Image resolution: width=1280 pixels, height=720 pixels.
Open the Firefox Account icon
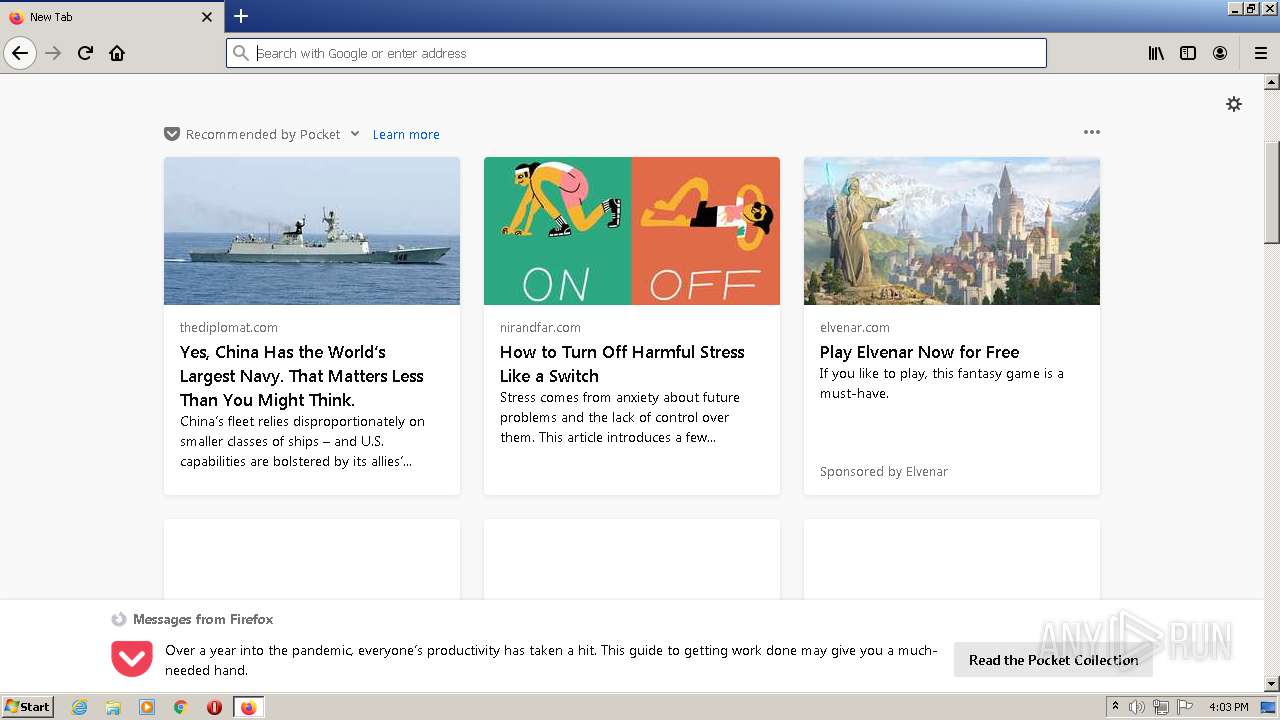coord(1220,53)
